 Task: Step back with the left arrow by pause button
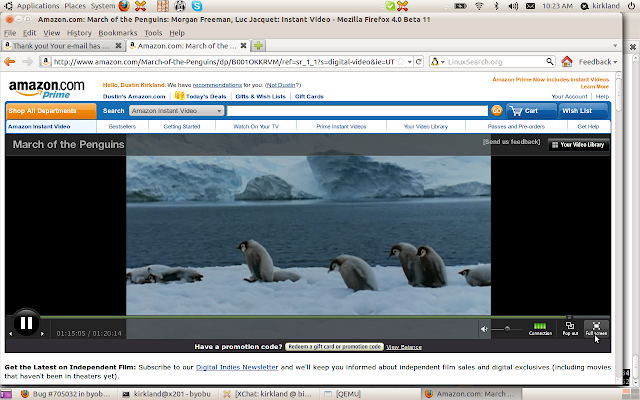coord(11,333)
